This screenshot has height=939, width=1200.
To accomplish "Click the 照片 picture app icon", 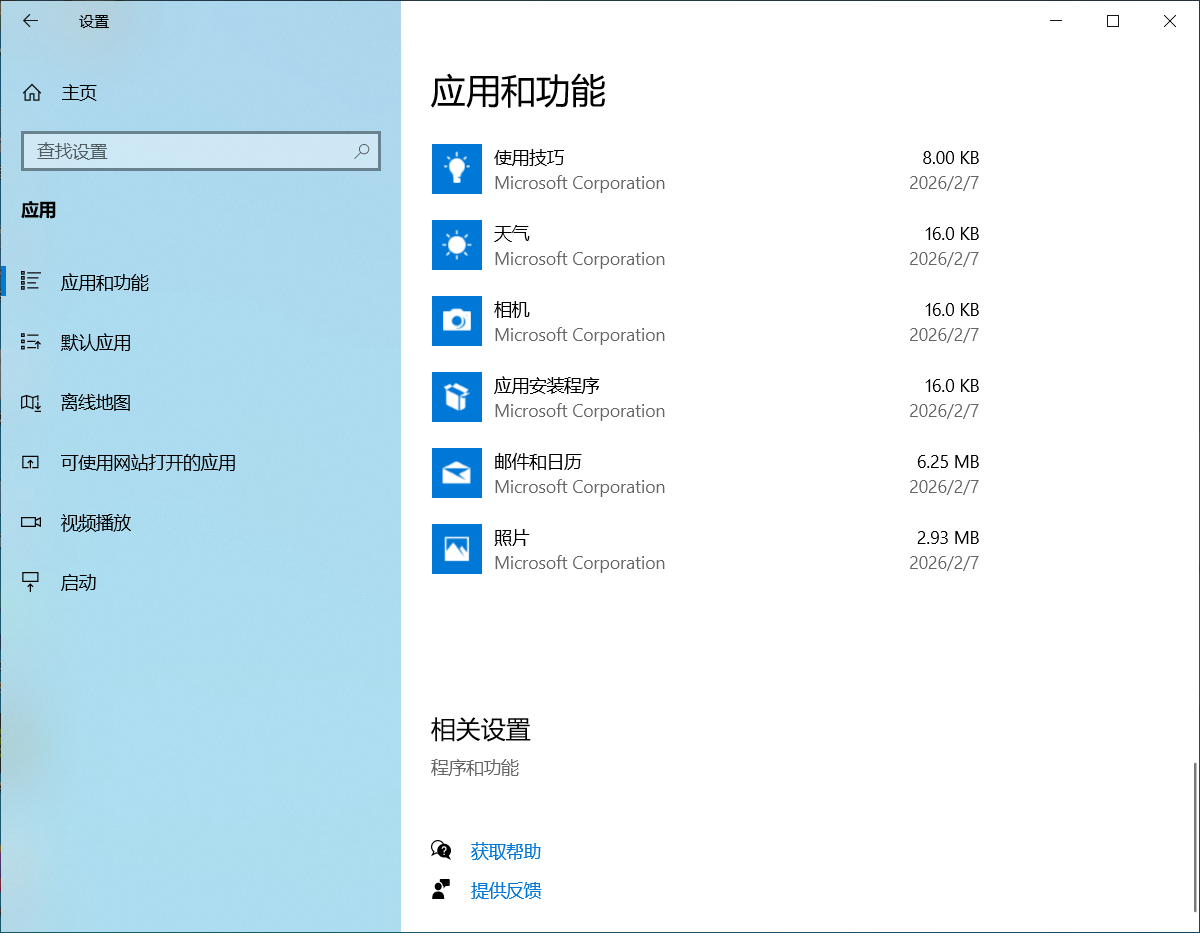I will (457, 549).
